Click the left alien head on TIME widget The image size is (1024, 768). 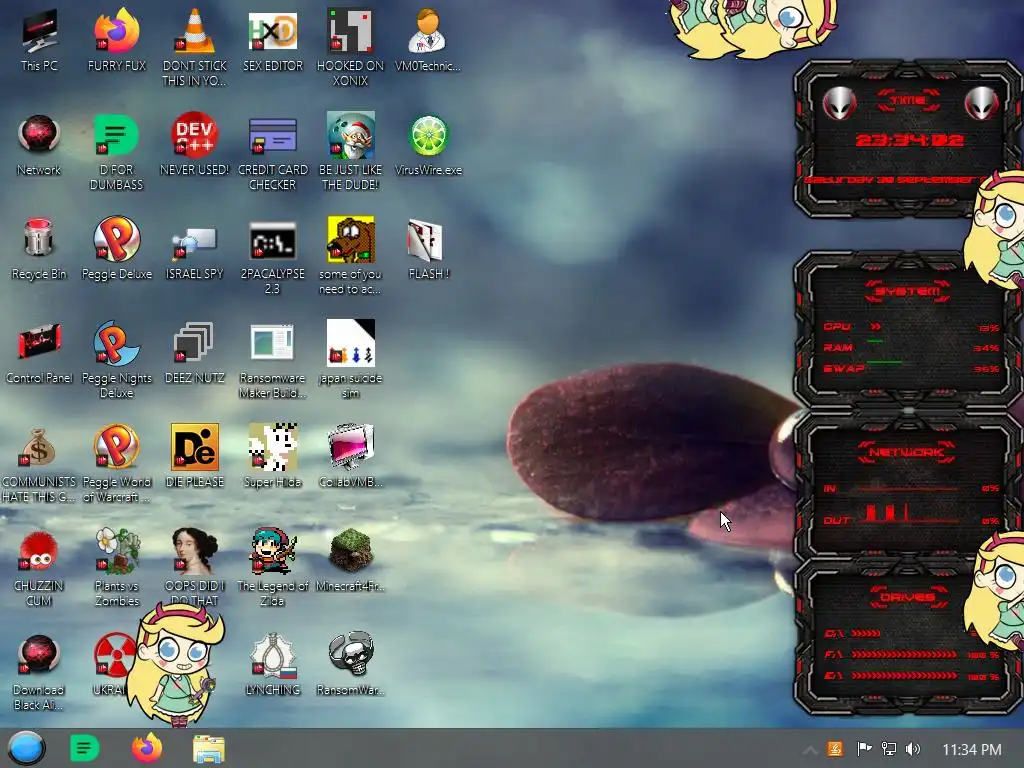tap(839, 103)
